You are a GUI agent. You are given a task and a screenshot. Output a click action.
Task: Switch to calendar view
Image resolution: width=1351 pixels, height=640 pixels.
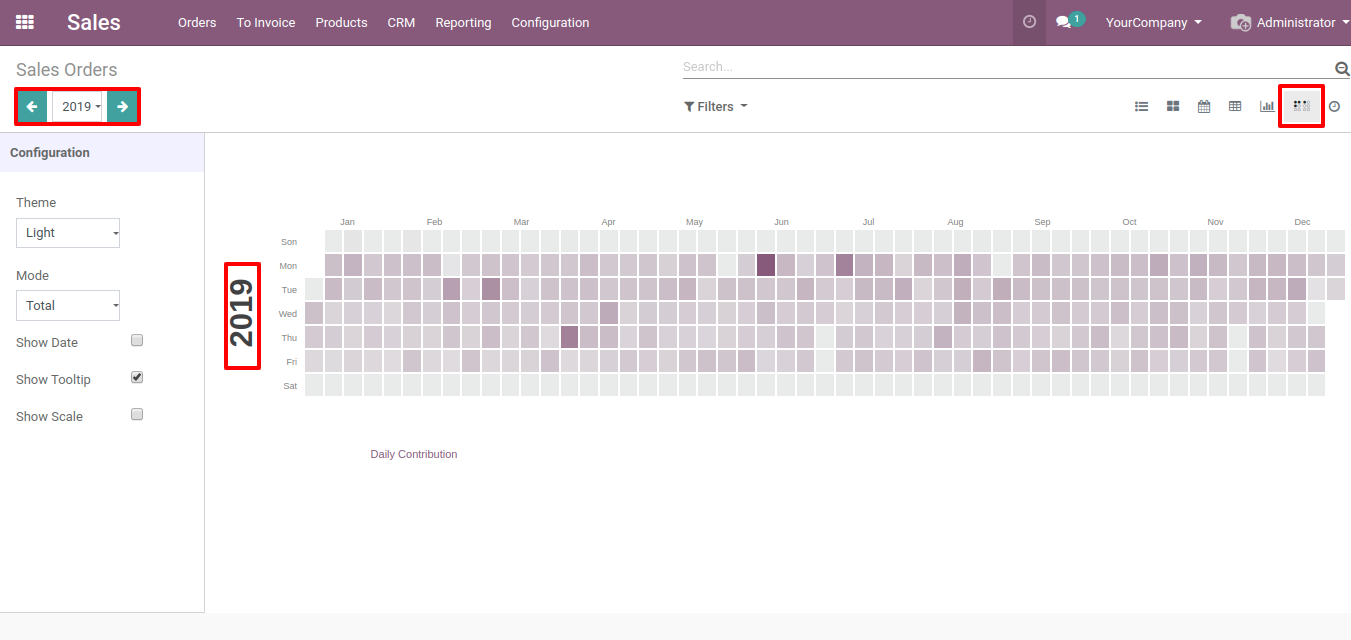[x=1204, y=106]
